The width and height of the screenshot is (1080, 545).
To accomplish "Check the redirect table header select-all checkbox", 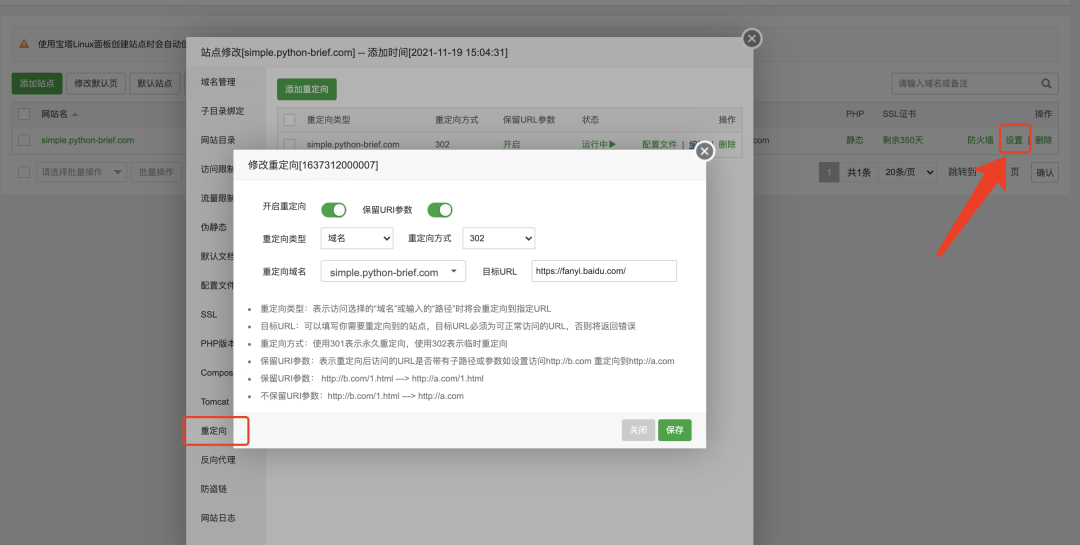I will [289, 120].
